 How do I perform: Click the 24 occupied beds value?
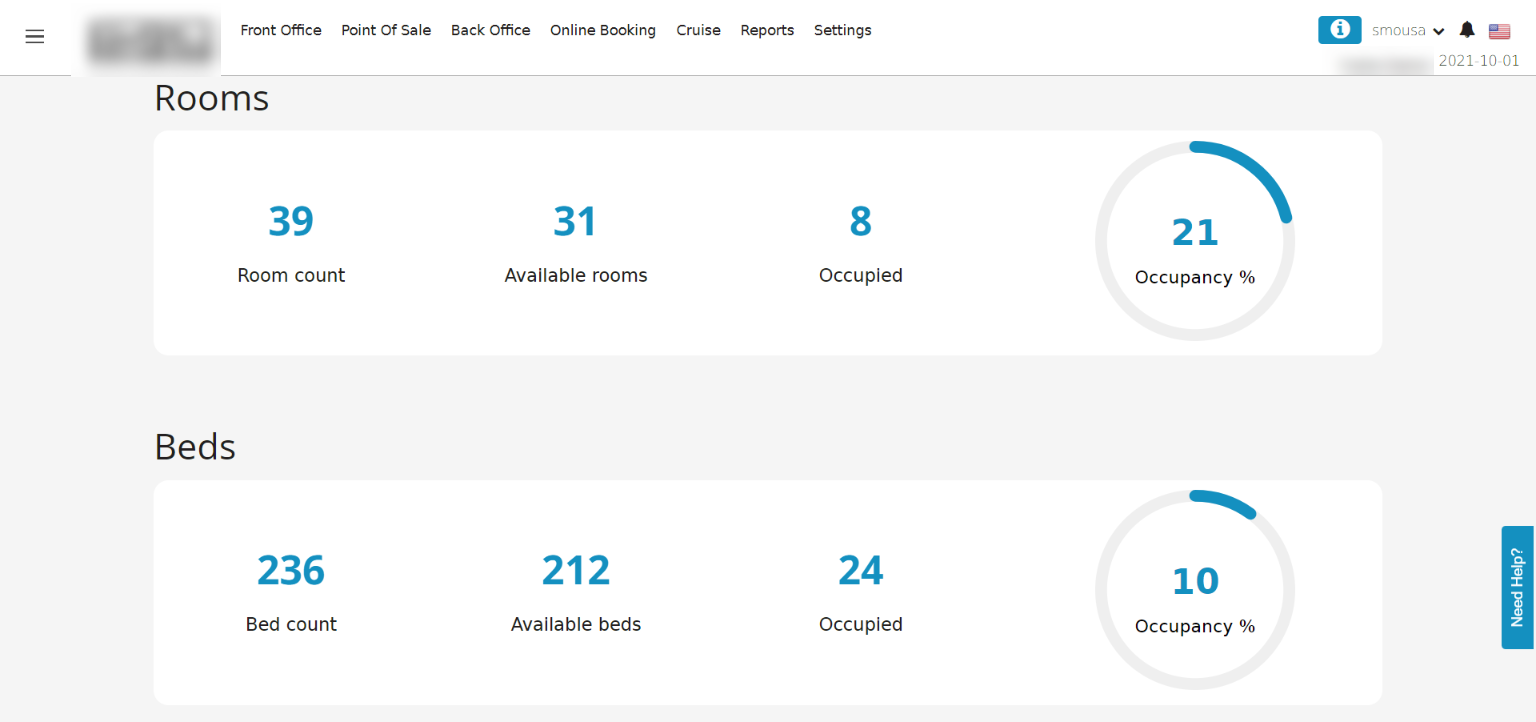[861, 570]
